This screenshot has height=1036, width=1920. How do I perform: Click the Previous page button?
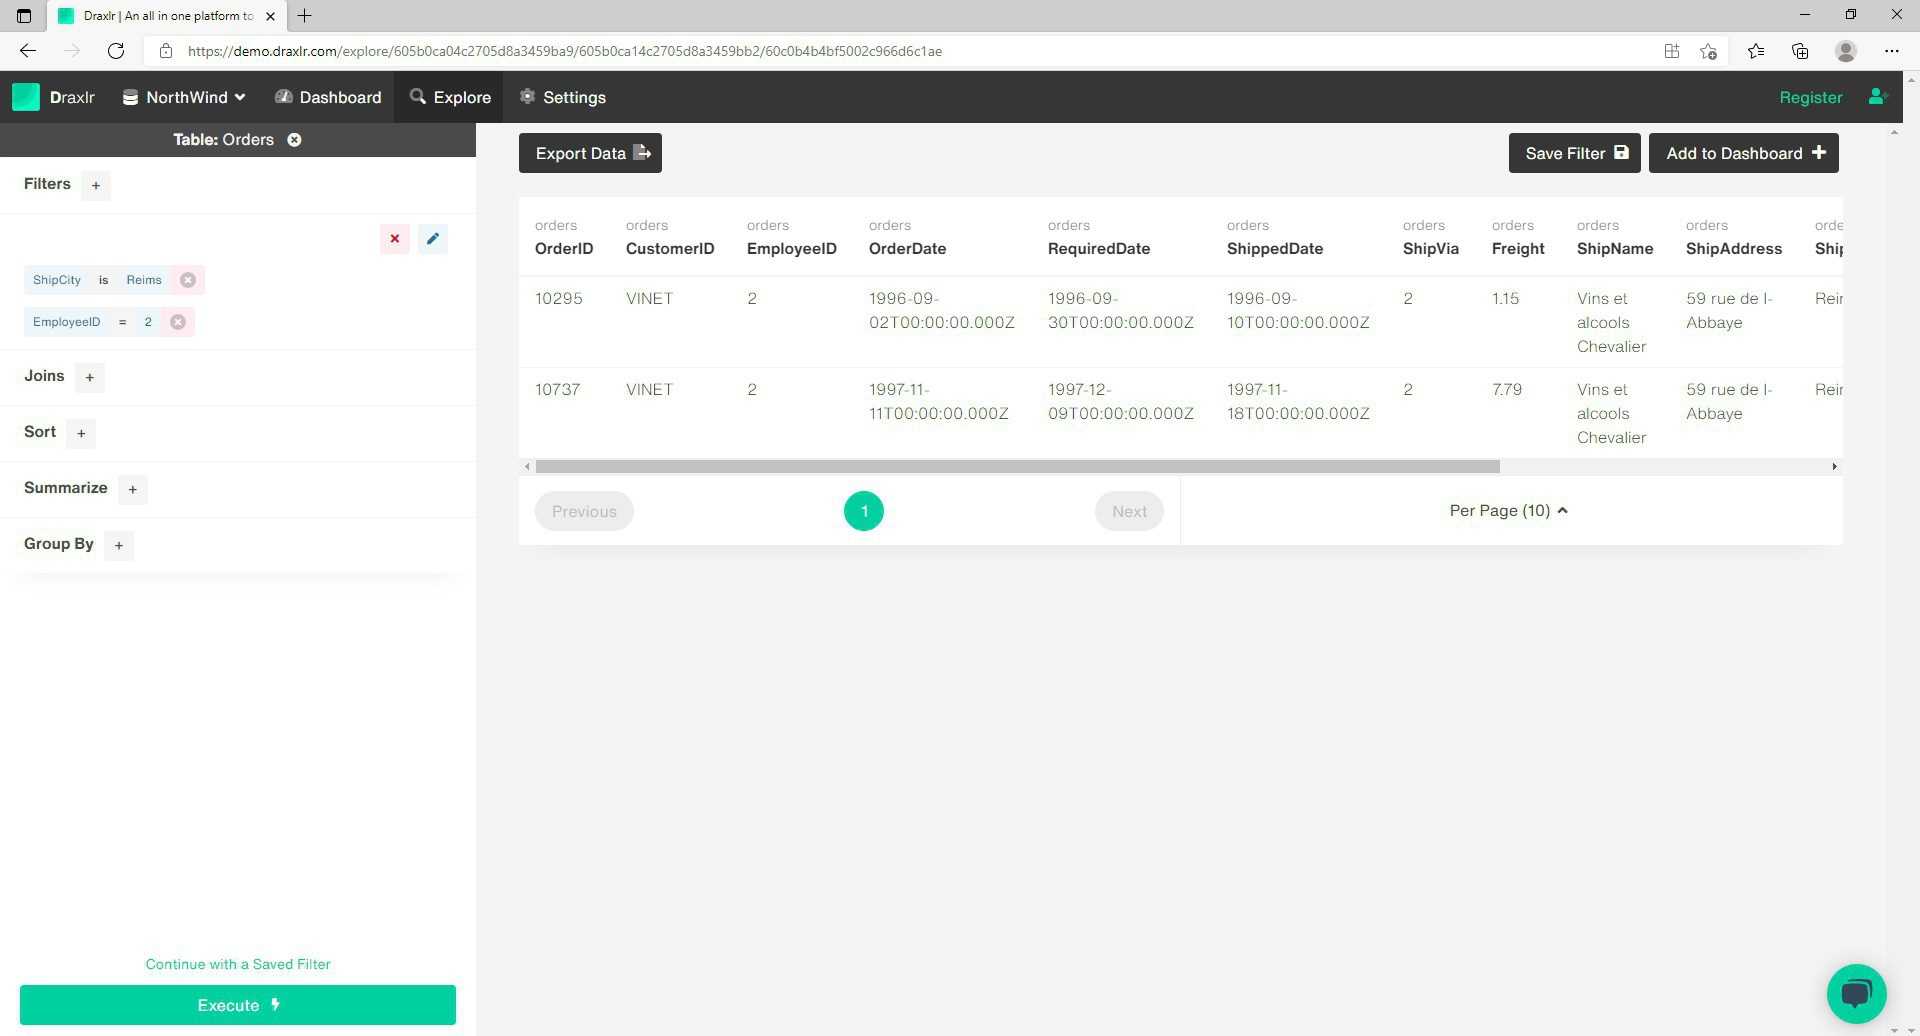584,511
